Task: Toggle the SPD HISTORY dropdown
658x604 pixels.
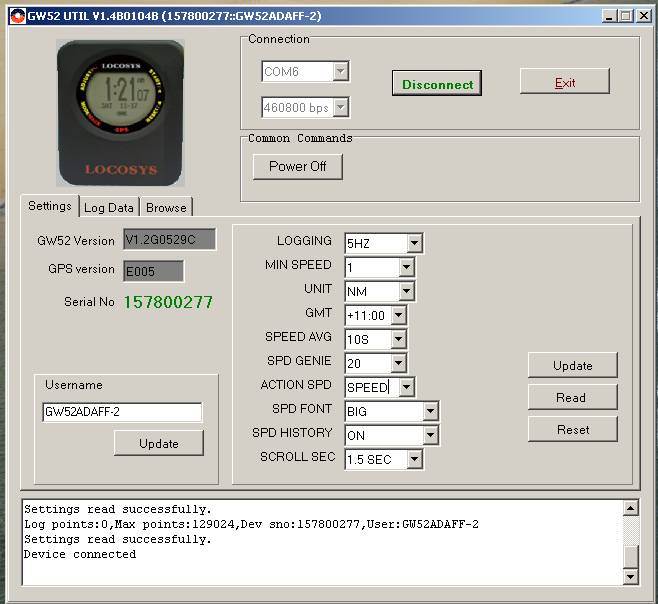Action: 430,435
